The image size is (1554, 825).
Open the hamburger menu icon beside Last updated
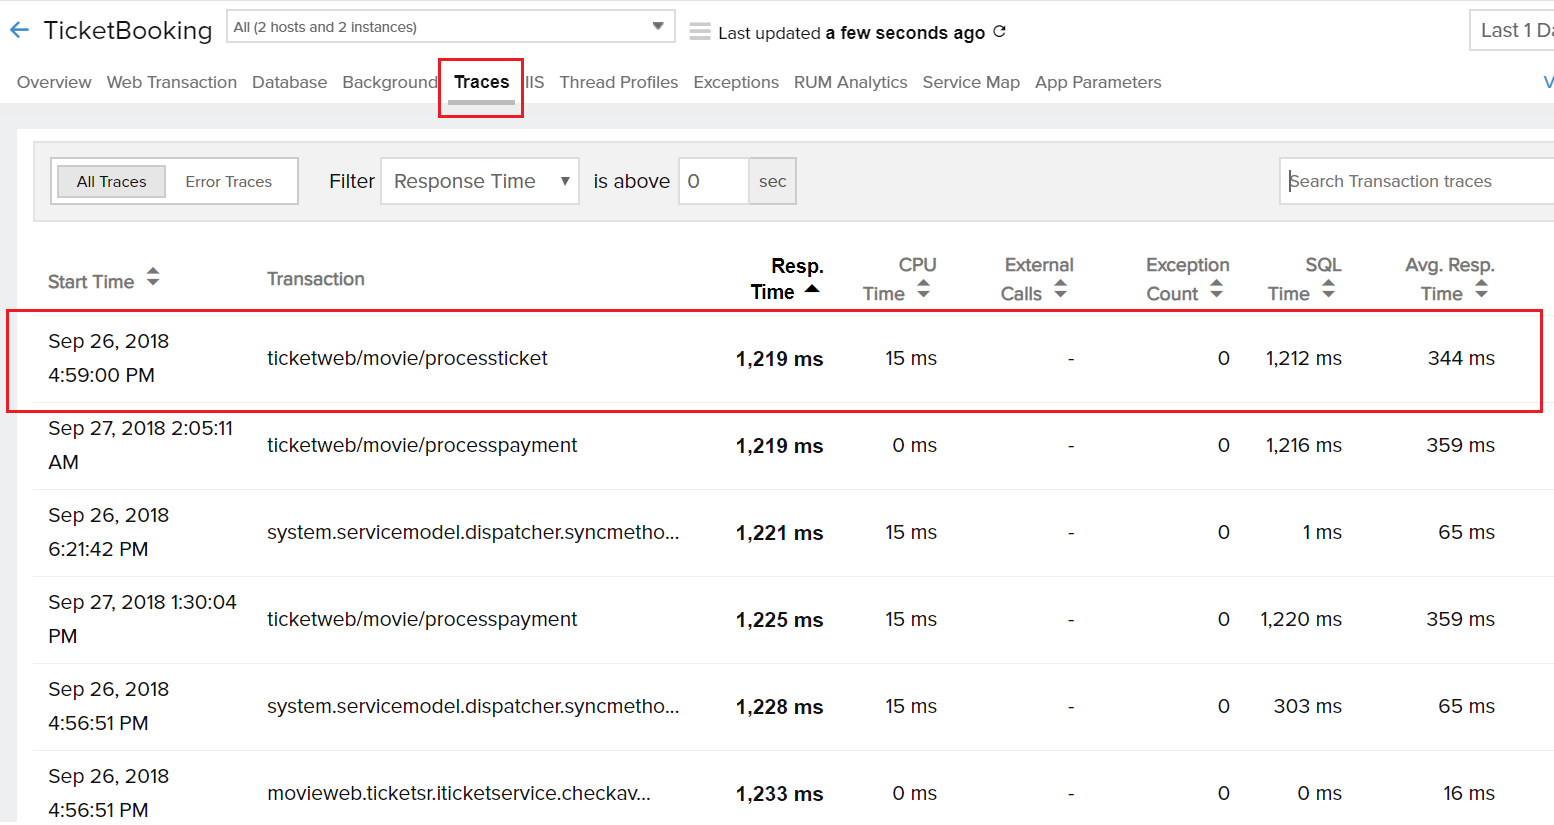[x=700, y=32]
